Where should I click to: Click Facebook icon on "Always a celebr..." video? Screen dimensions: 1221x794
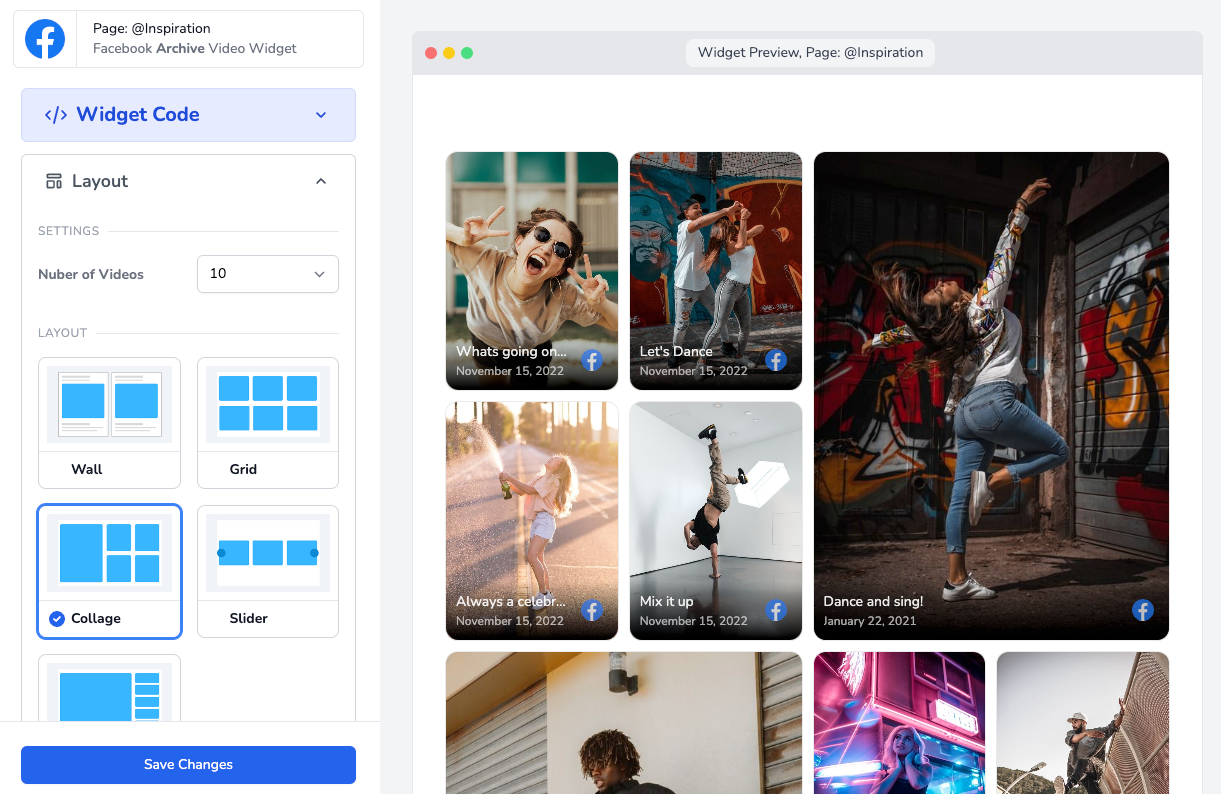click(592, 610)
